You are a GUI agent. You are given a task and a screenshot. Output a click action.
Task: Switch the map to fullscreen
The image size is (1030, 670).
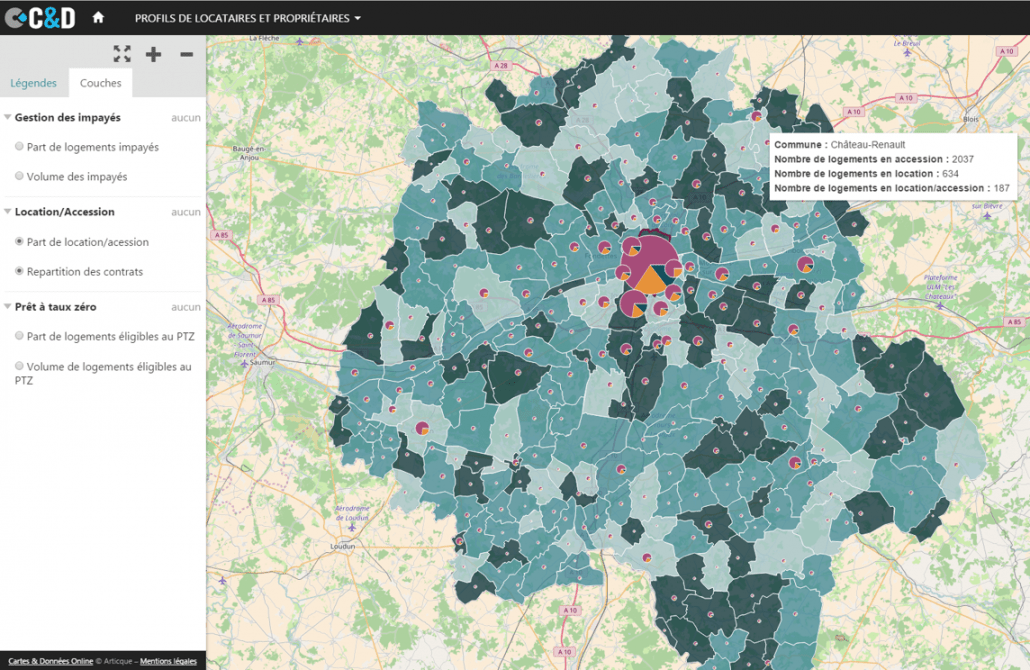[x=122, y=54]
